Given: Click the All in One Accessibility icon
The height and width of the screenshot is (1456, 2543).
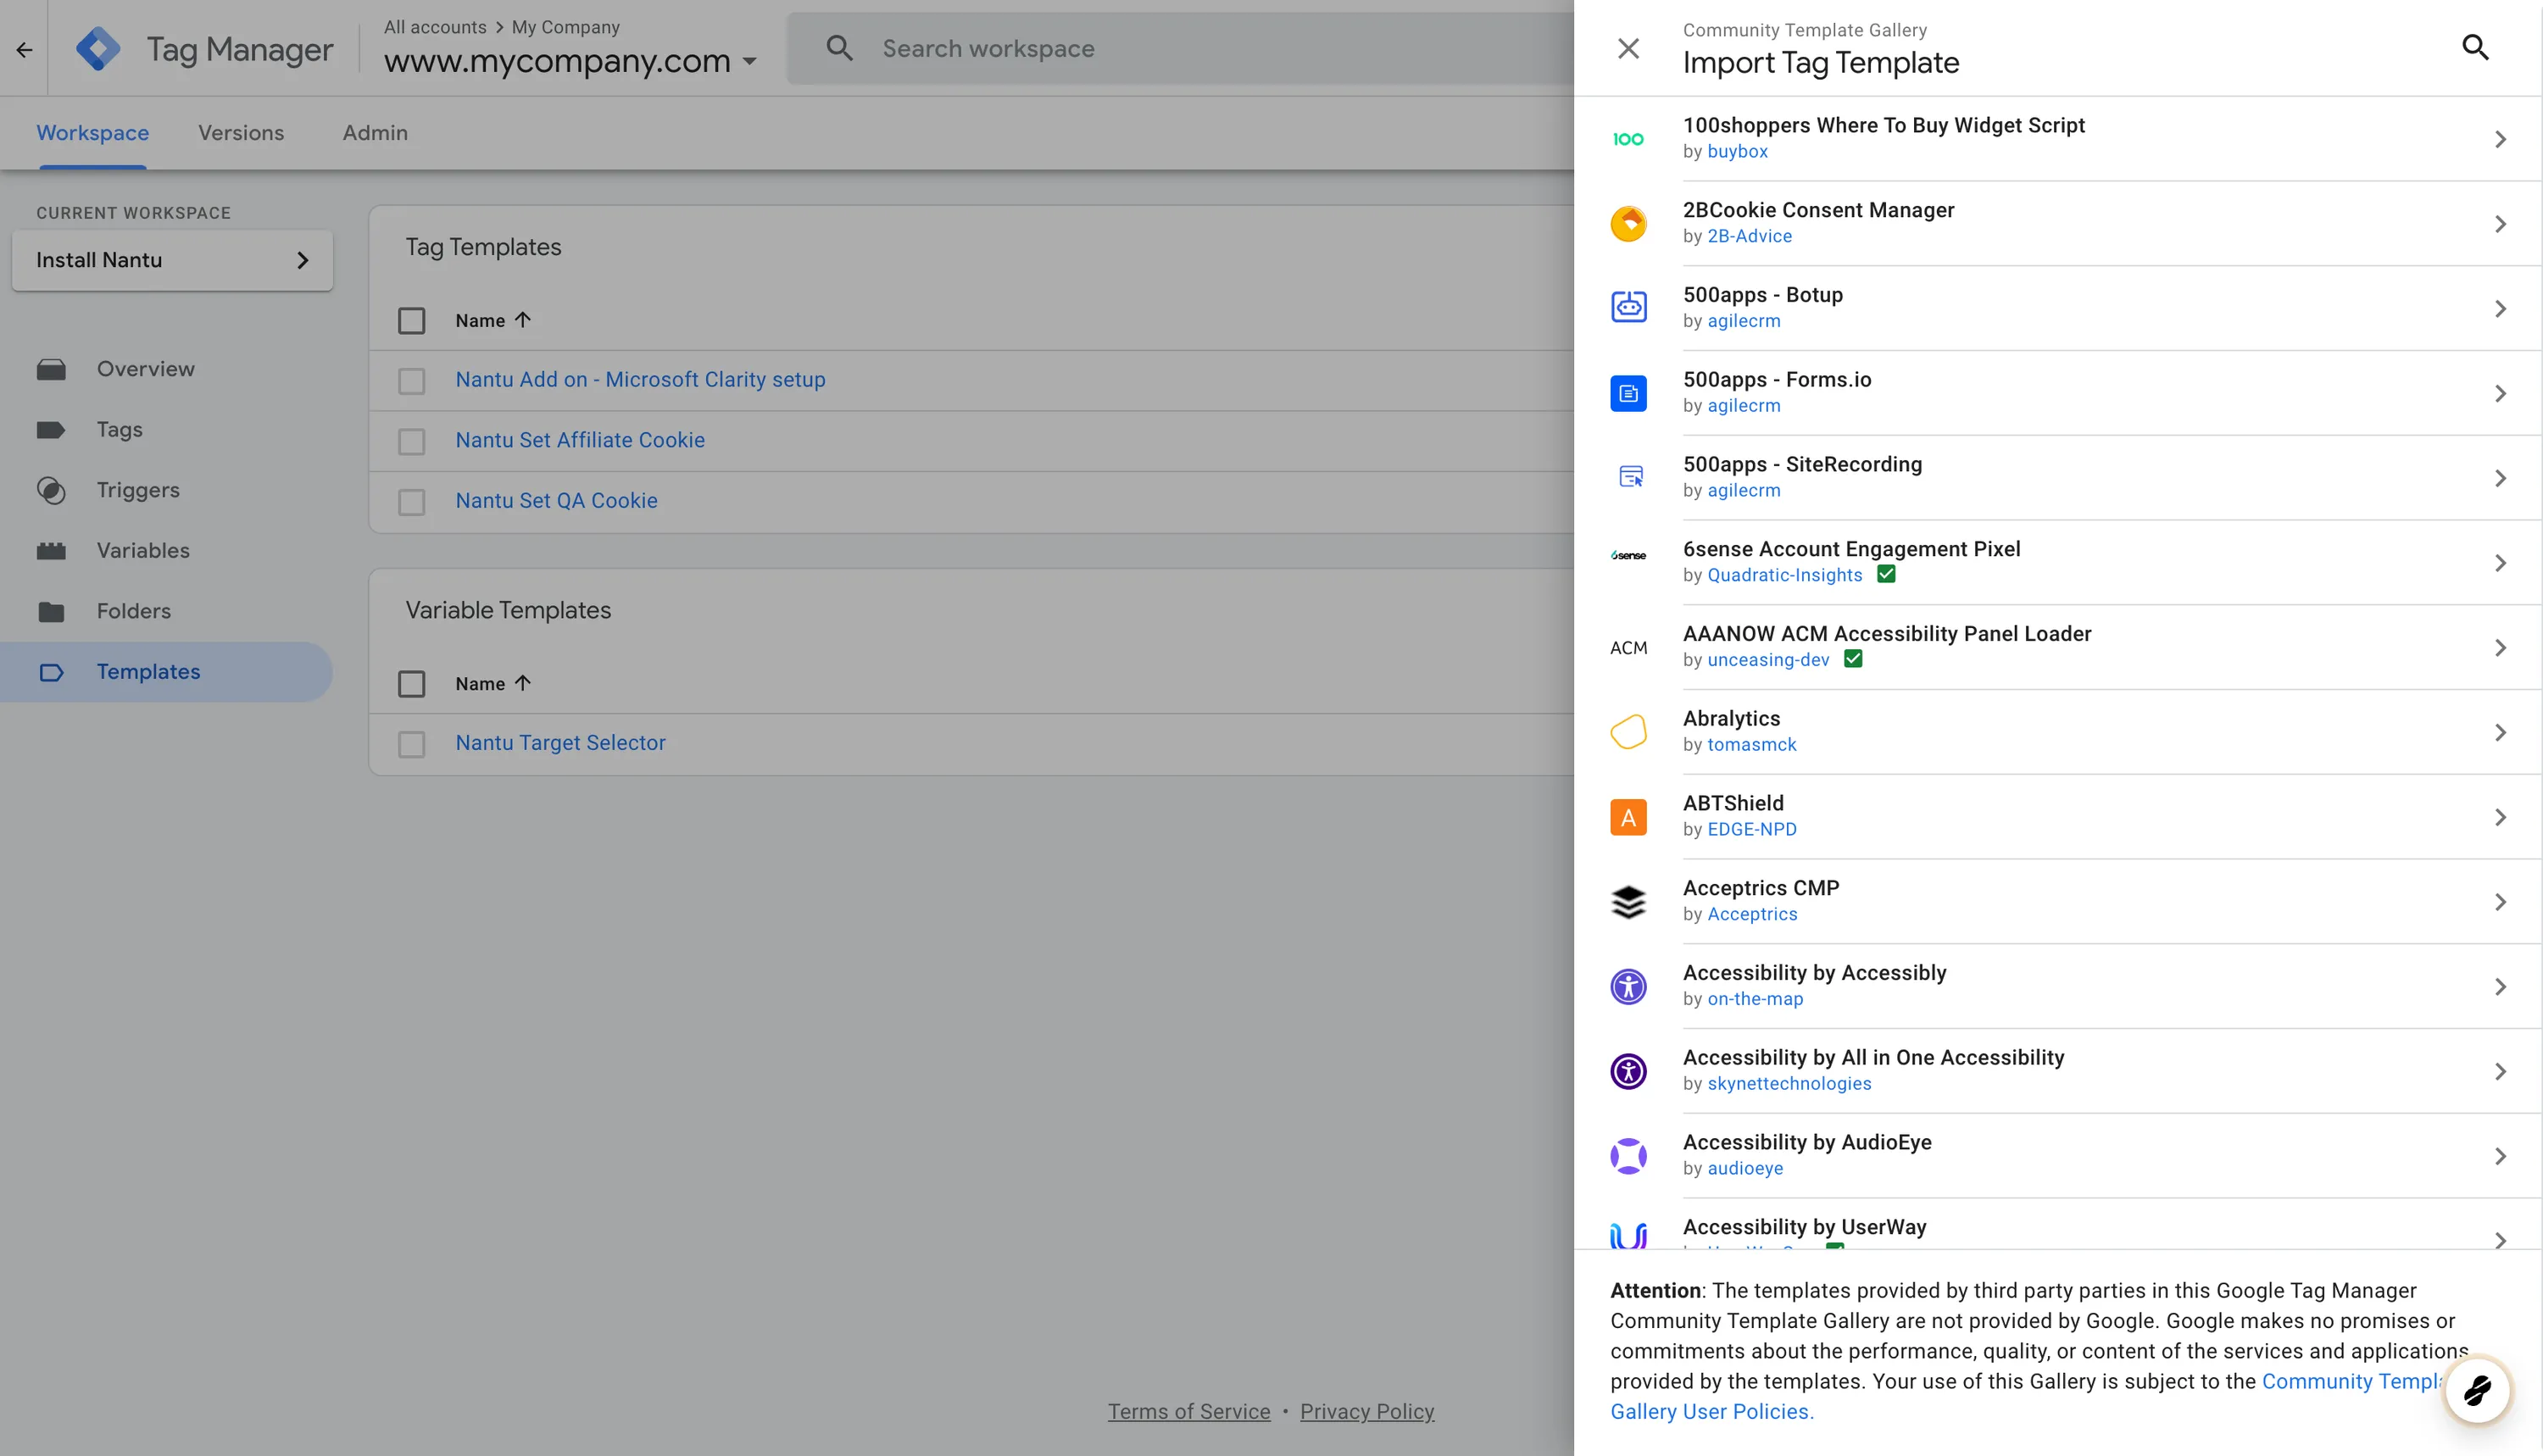Looking at the screenshot, I should coord(1628,1071).
